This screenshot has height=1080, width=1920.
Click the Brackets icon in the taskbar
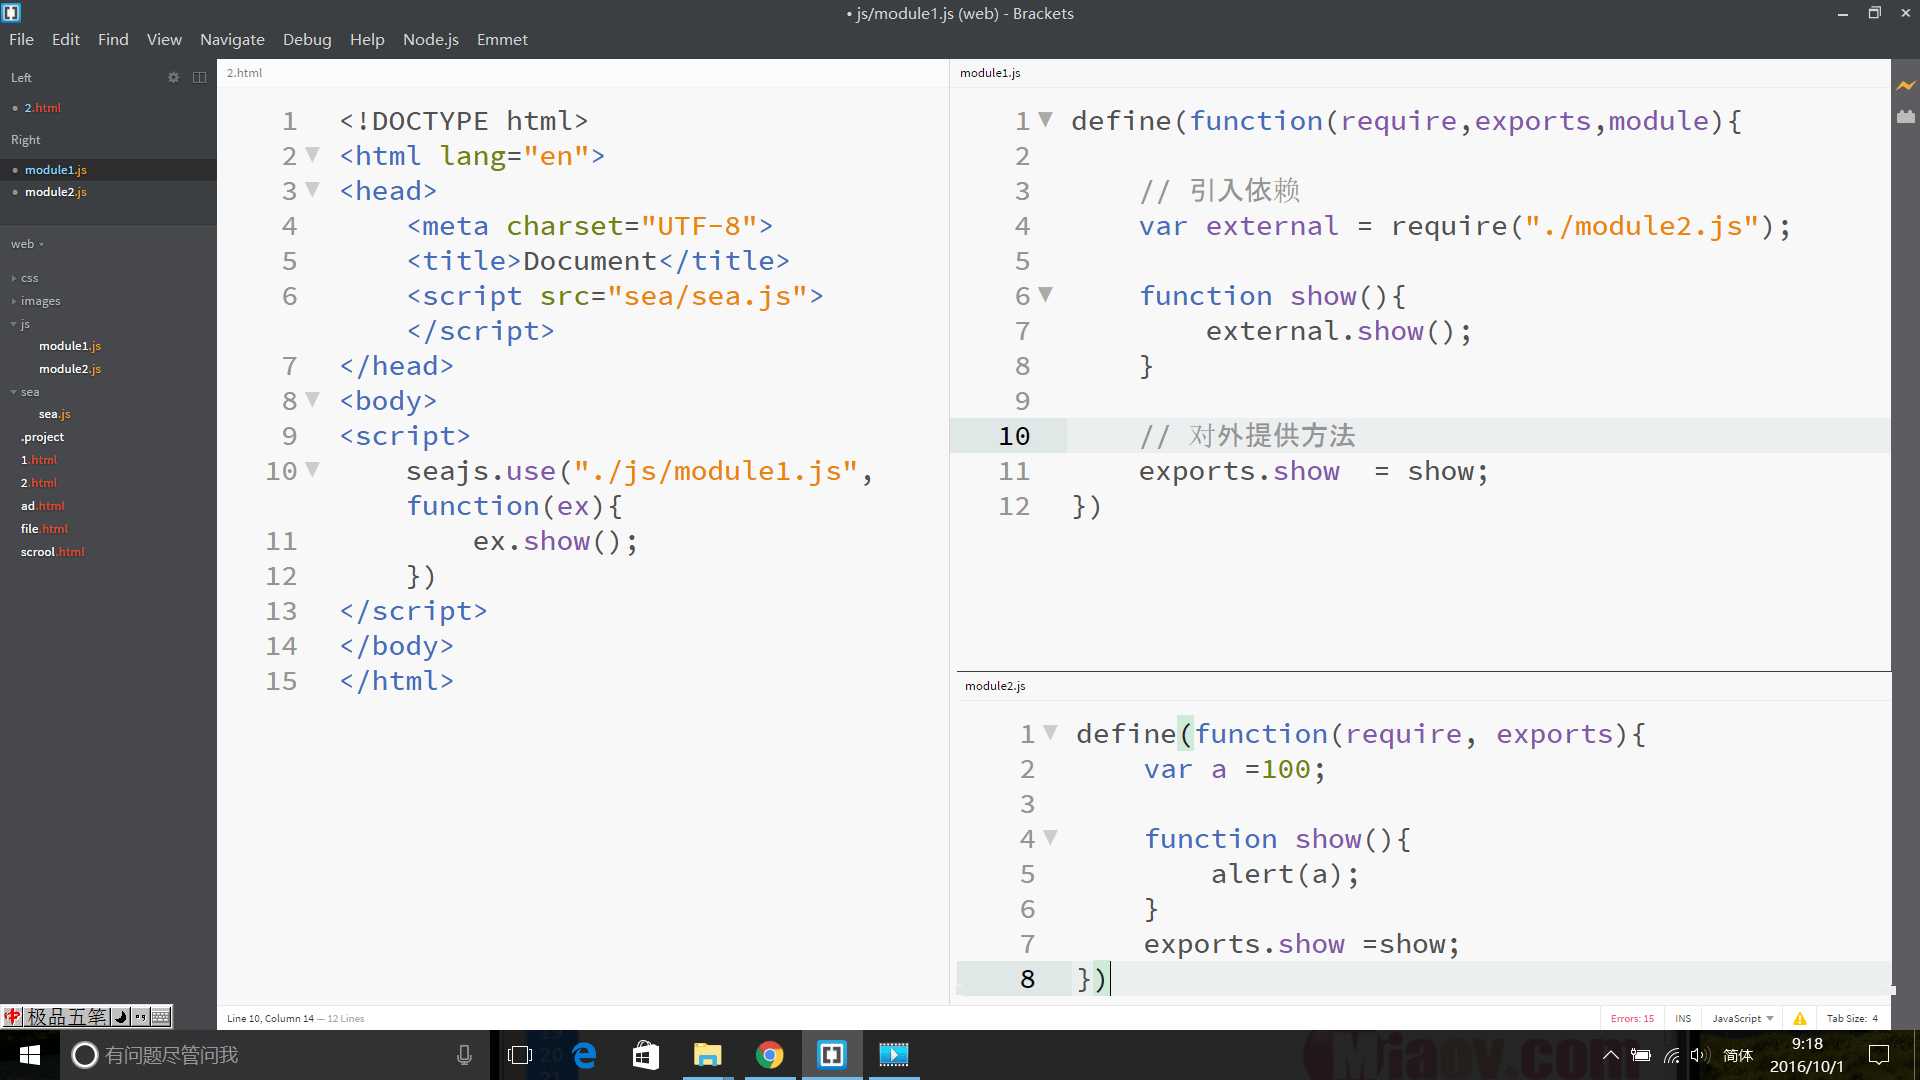pos(832,1055)
